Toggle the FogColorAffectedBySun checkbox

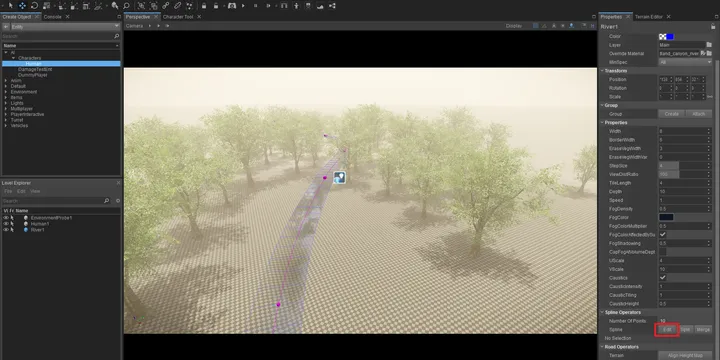(663, 235)
